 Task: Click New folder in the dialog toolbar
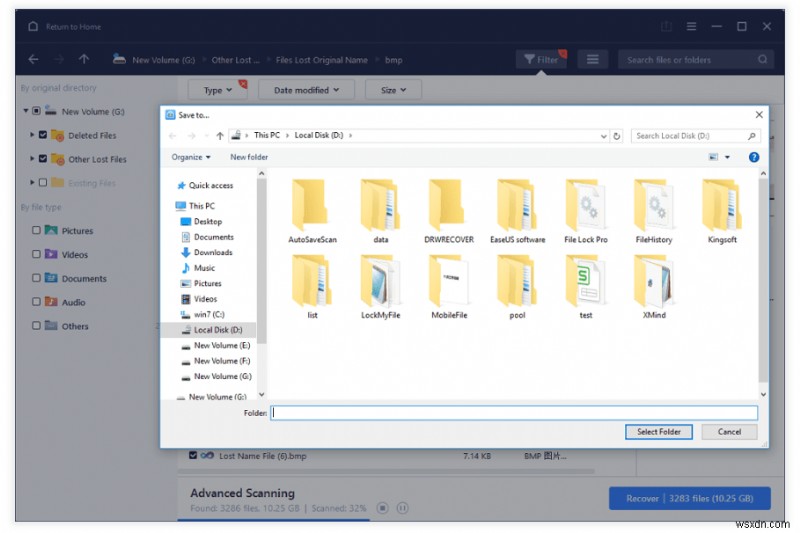pyautogui.click(x=249, y=157)
